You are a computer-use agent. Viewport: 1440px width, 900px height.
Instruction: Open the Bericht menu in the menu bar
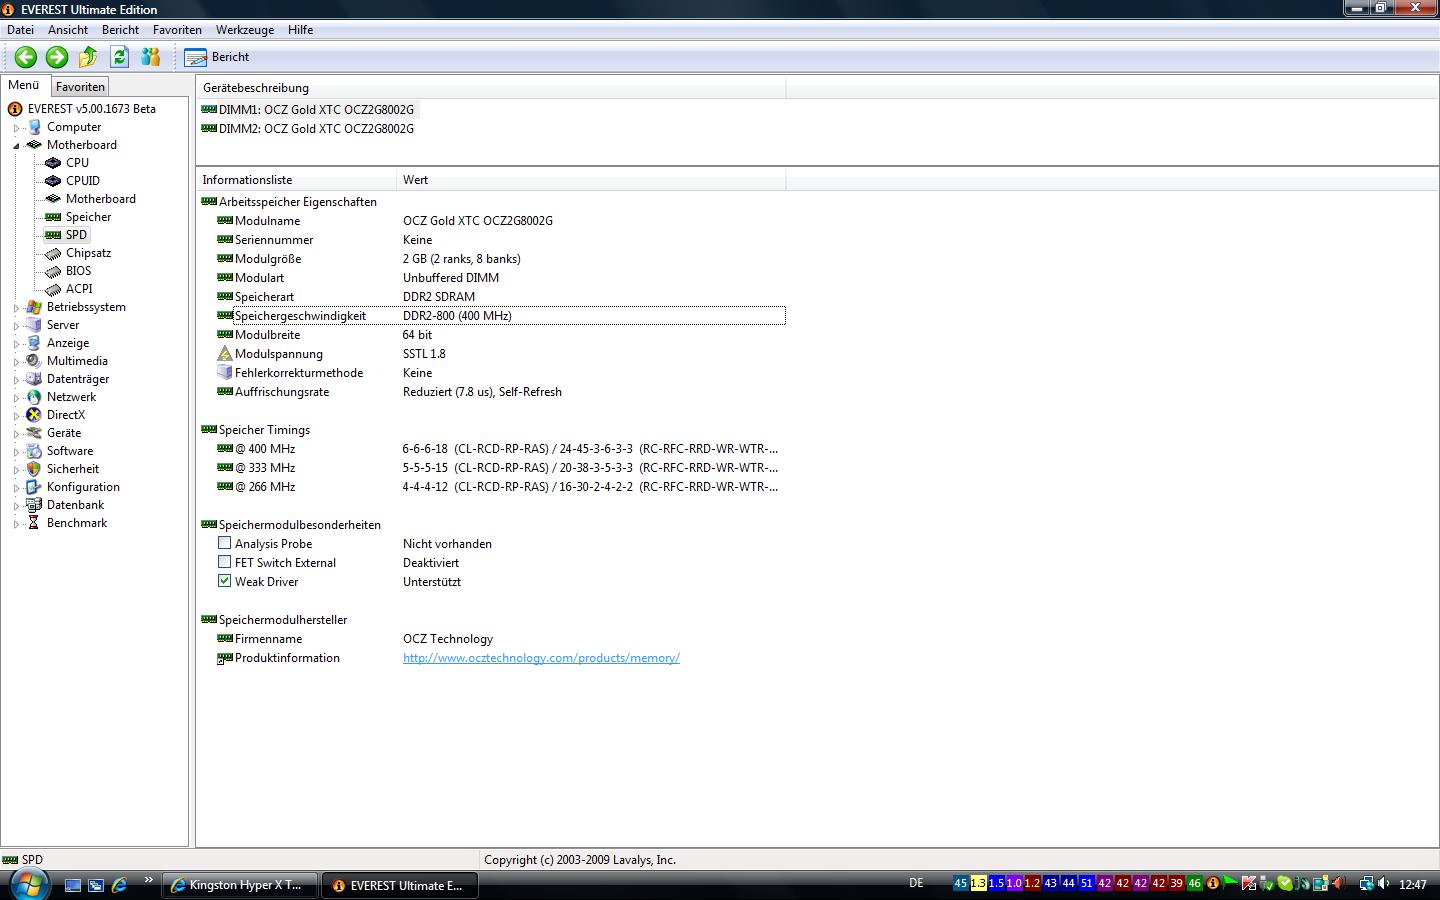click(120, 30)
